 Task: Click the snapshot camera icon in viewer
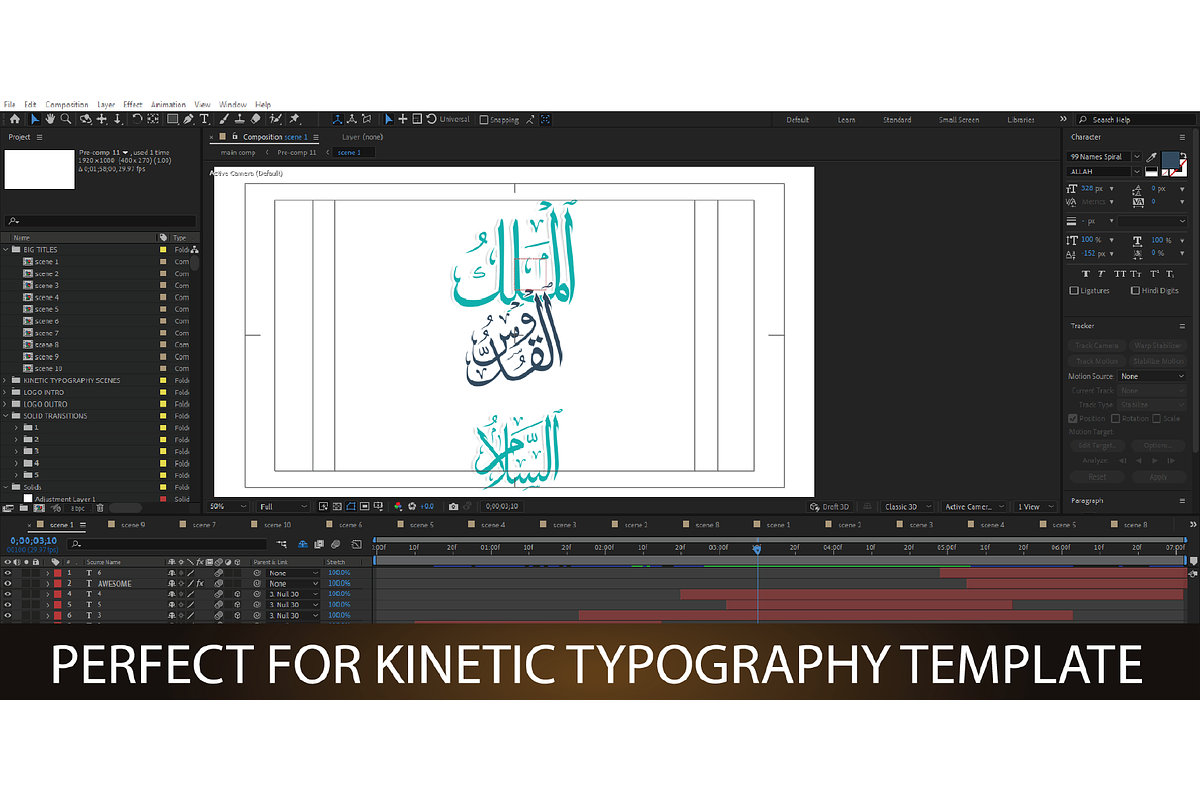(453, 507)
